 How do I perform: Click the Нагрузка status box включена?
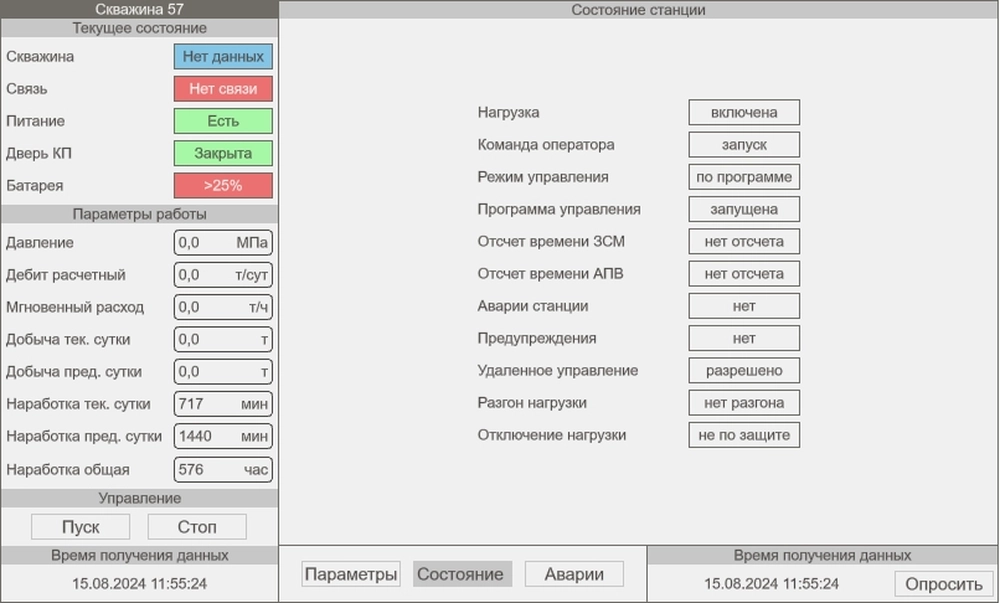(x=744, y=112)
